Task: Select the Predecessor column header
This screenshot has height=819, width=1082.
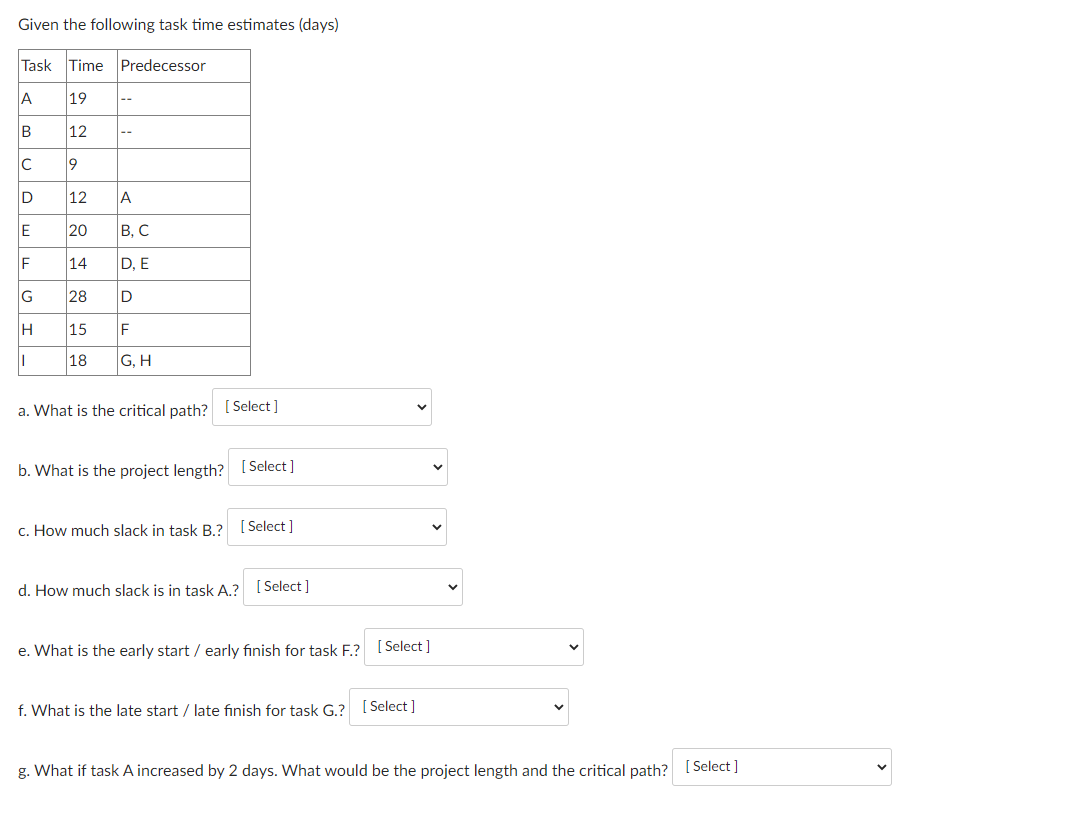Action: (163, 65)
